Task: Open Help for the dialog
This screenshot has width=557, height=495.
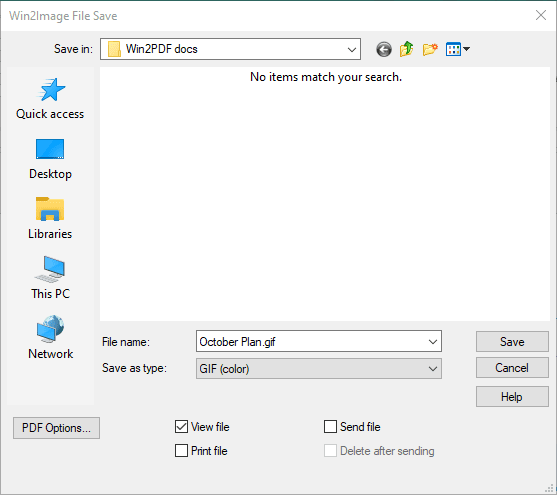Action: [x=512, y=397]
